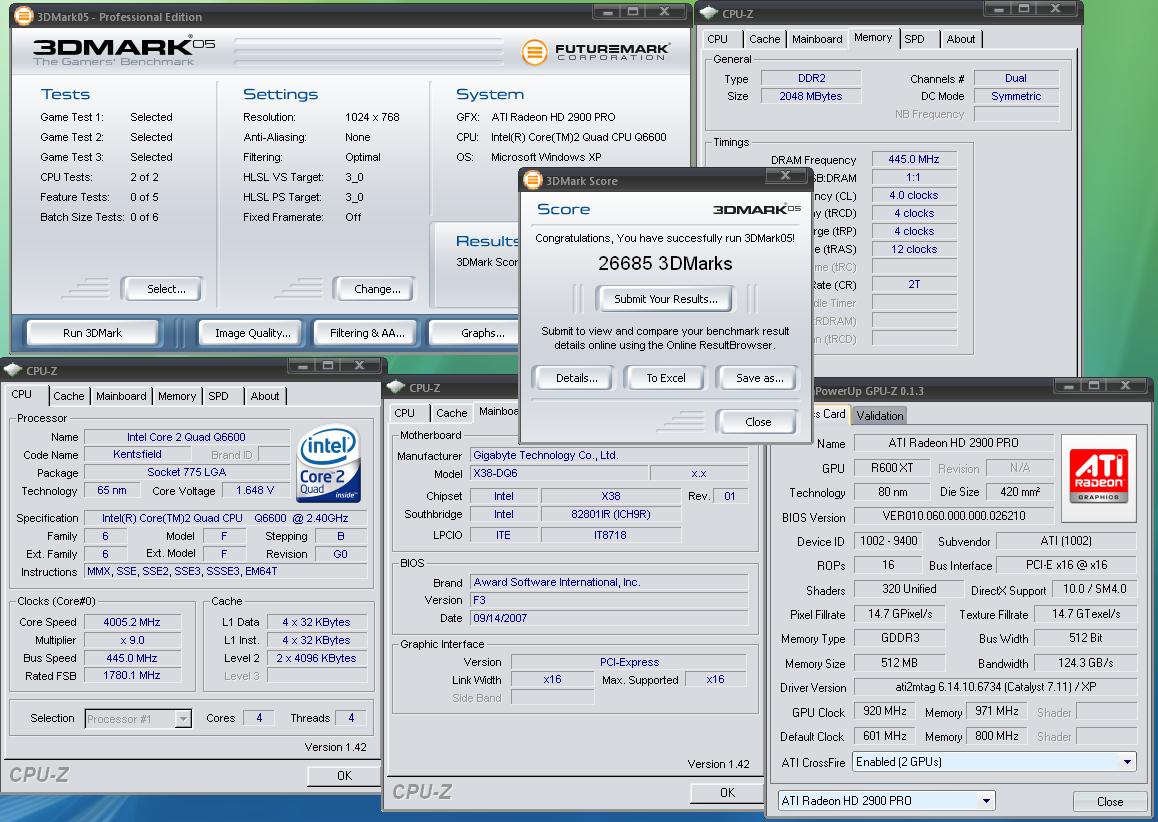Click the Memory clock 971 MHz field
1158x822 pixels.
997,711
